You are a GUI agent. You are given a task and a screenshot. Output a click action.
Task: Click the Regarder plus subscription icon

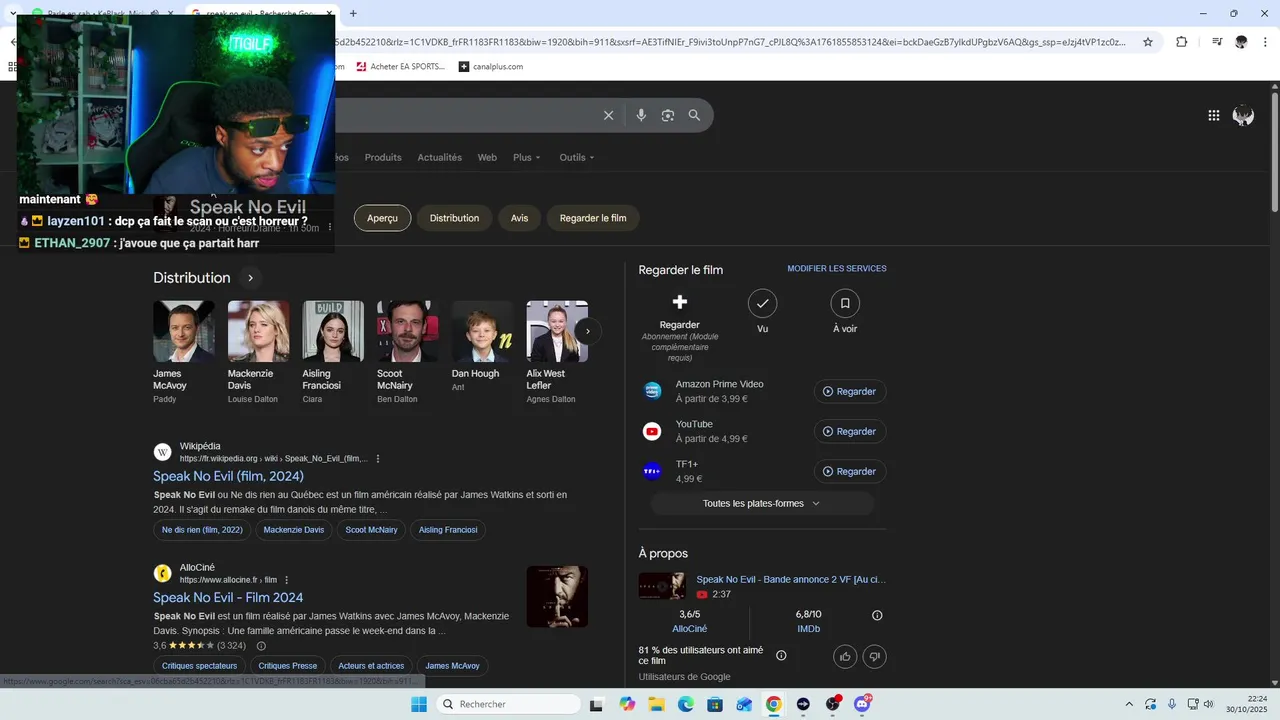click(680, 302)
